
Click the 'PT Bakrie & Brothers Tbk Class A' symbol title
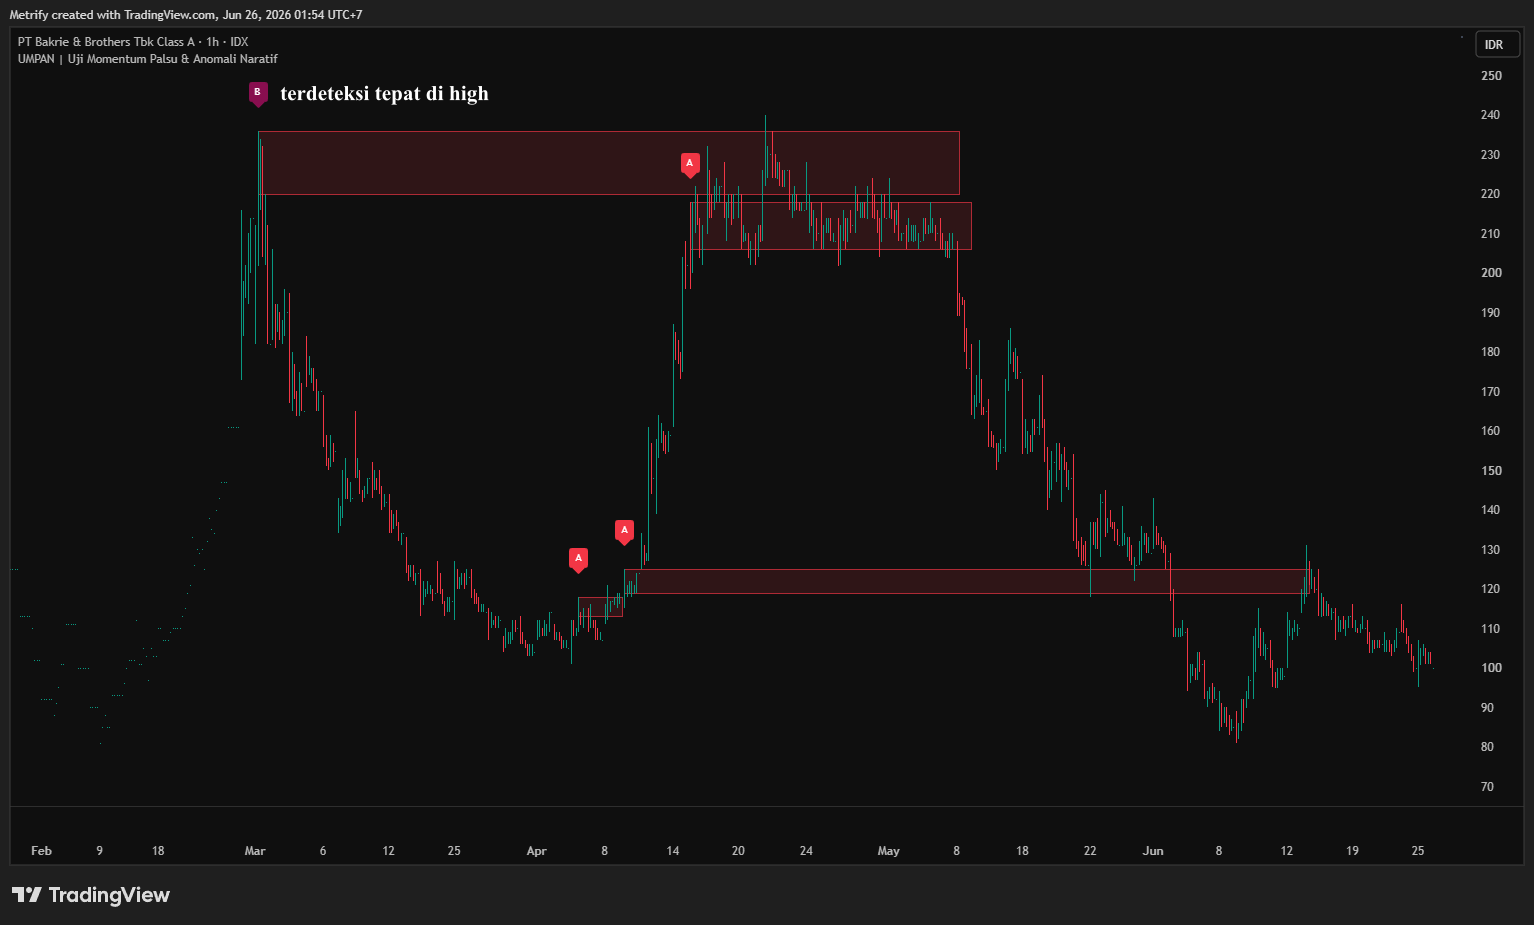[x=106, y=42]
